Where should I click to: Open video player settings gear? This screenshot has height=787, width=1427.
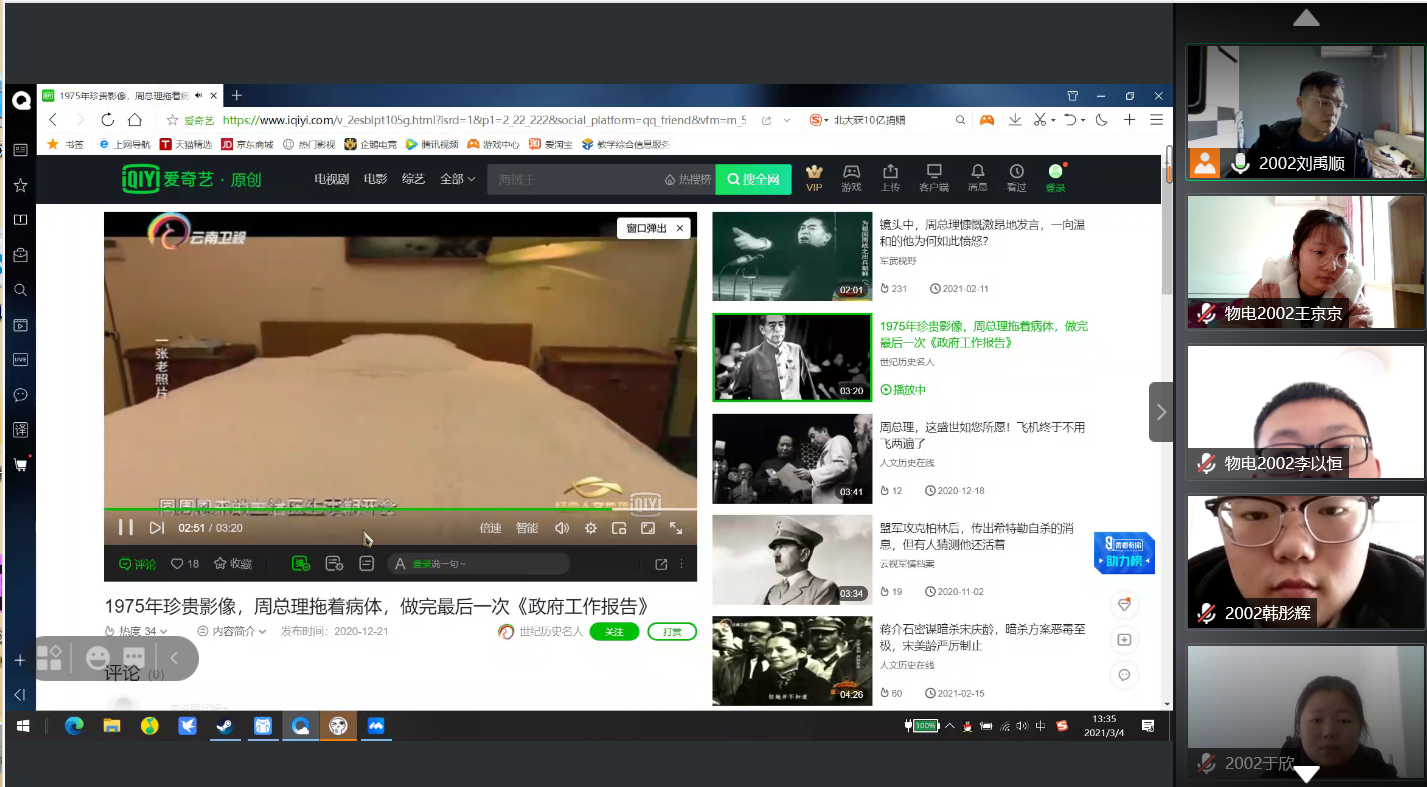pos(591,528)
